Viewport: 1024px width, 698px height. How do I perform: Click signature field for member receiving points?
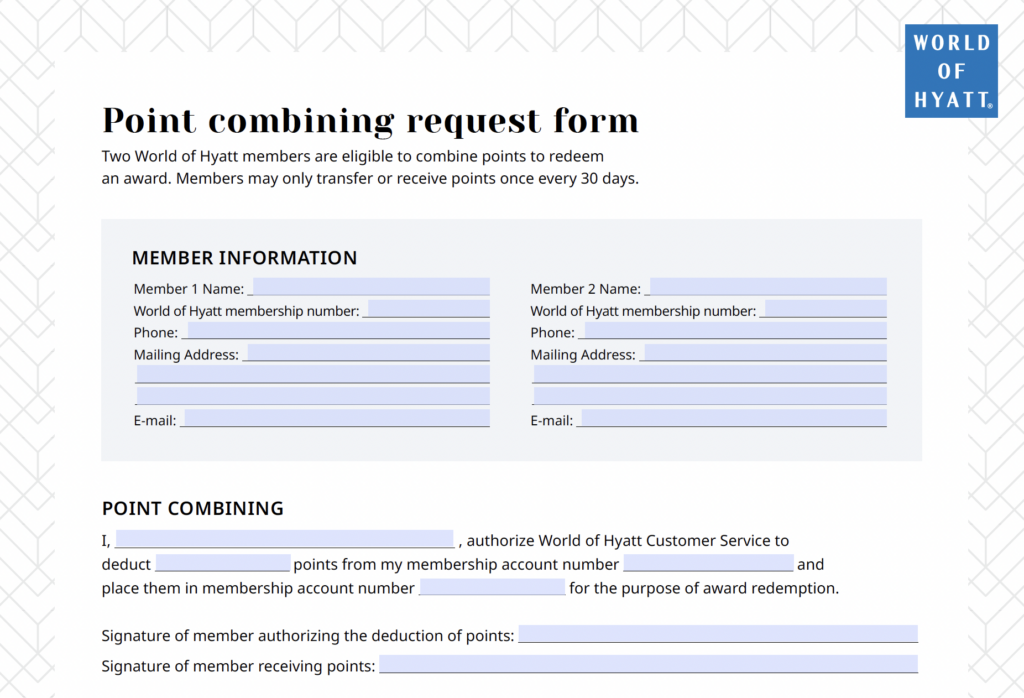click(648, 664)
